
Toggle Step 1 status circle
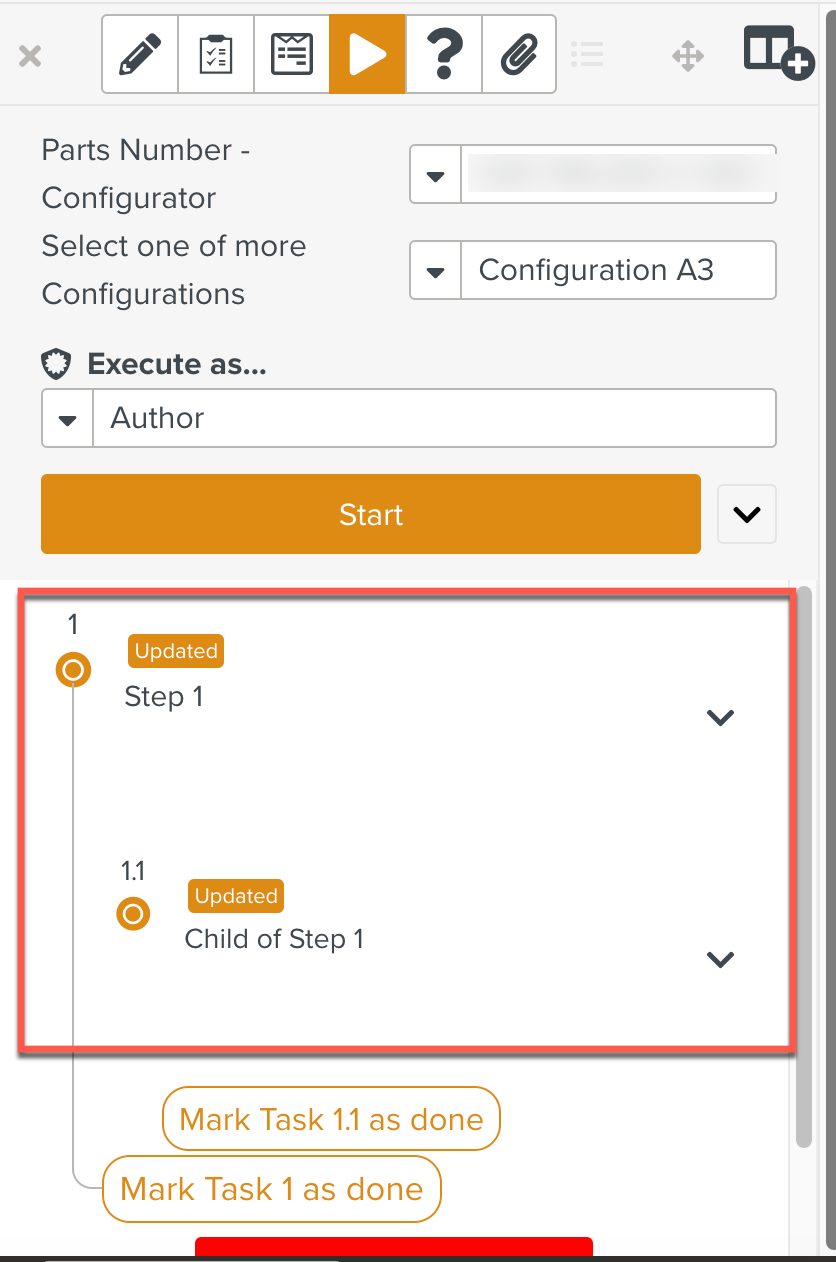coord(73,670)
